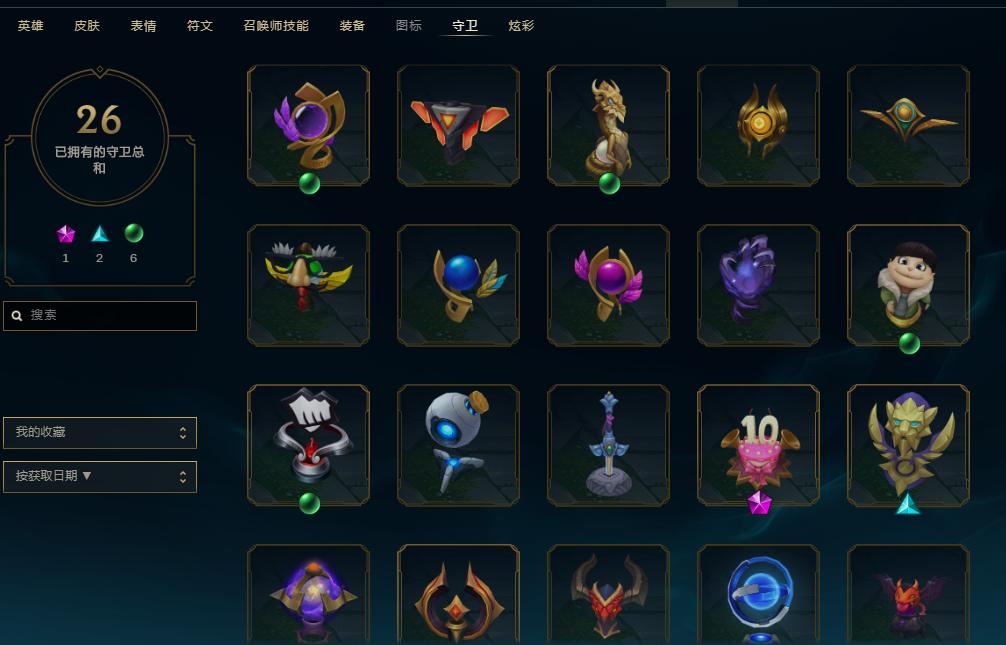This screenshot has height=645, width=1006.
Task: Open the 英雄 collection tab
Action: (31, 26)
